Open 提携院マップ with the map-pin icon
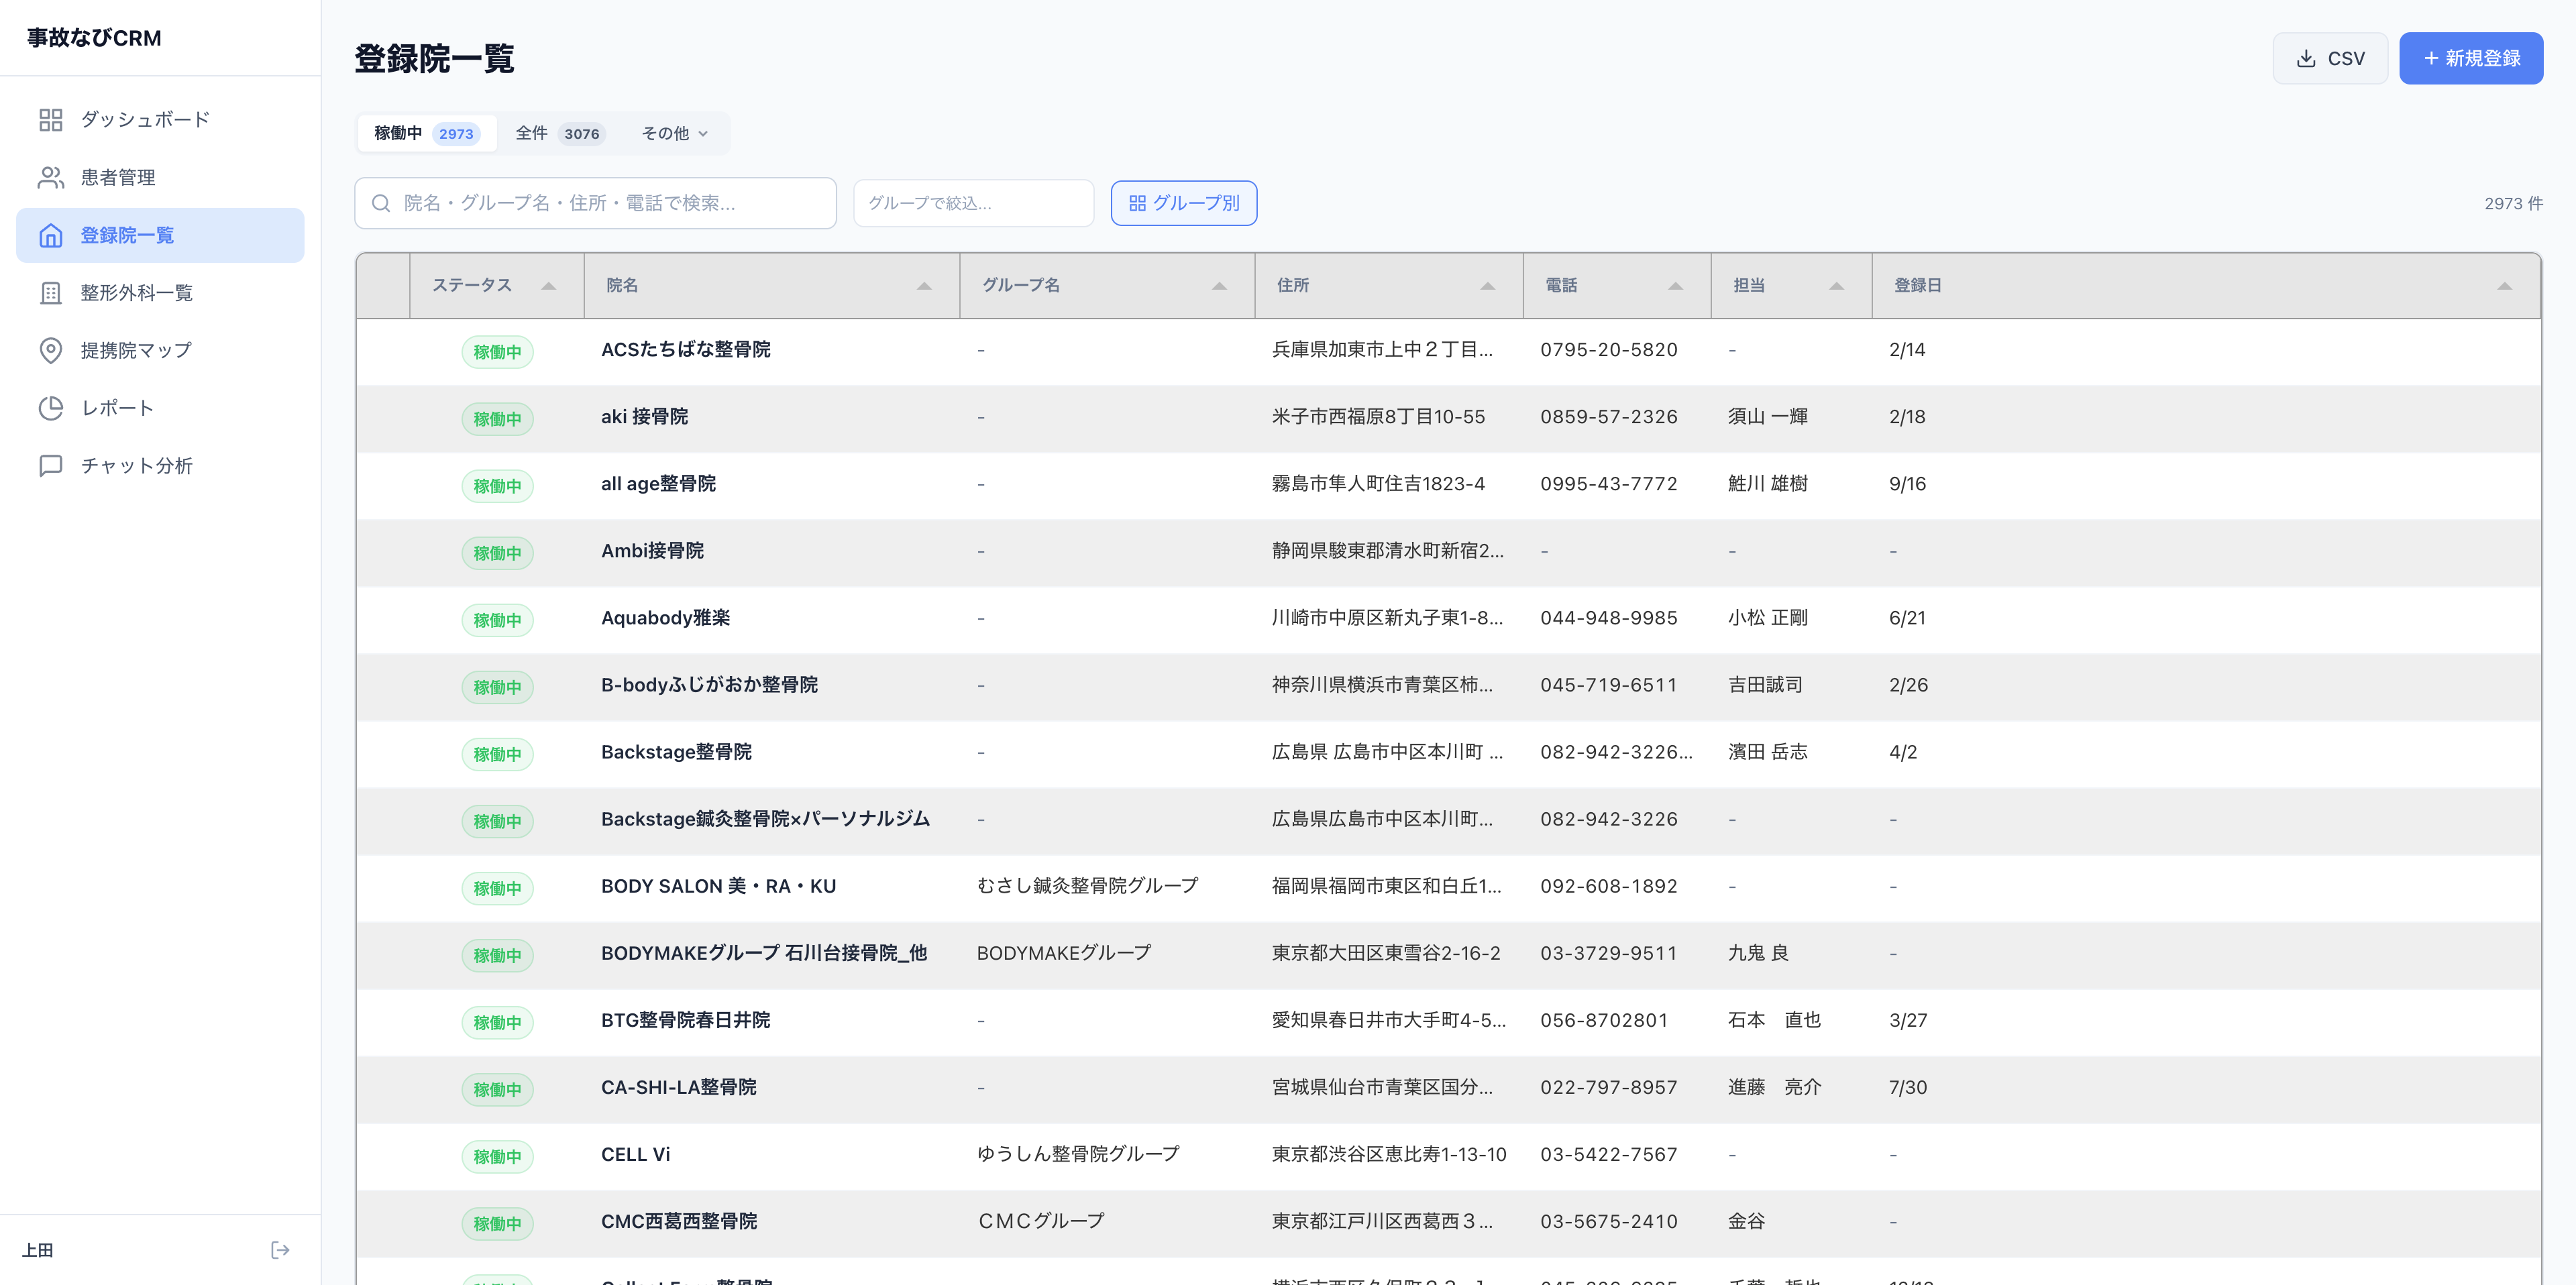This screenshot has width=2576, height=1285. click(x=51, y=350)
